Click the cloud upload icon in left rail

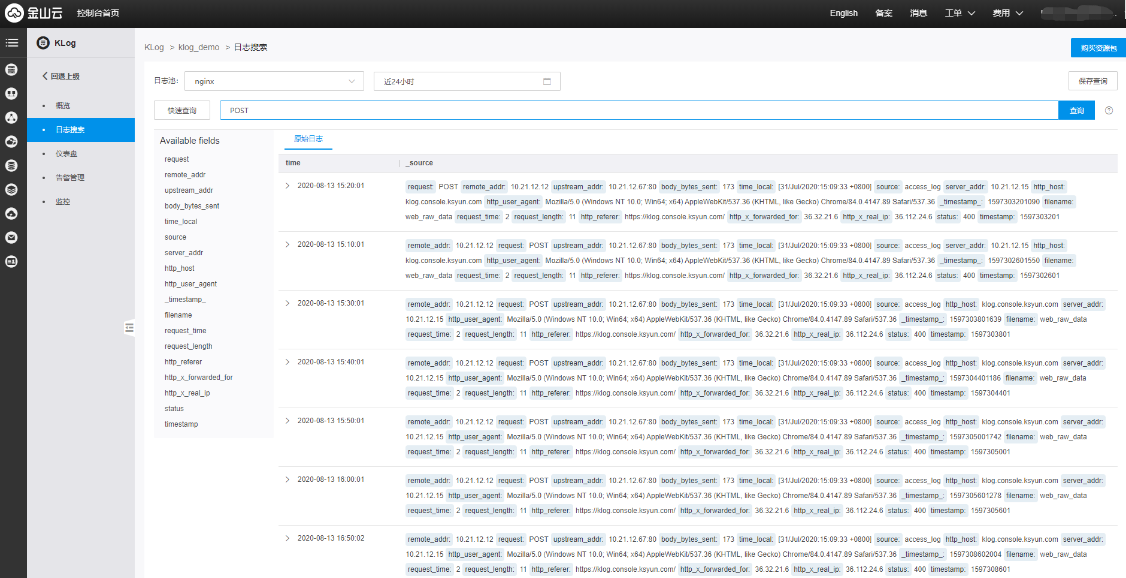pos(12,213)
